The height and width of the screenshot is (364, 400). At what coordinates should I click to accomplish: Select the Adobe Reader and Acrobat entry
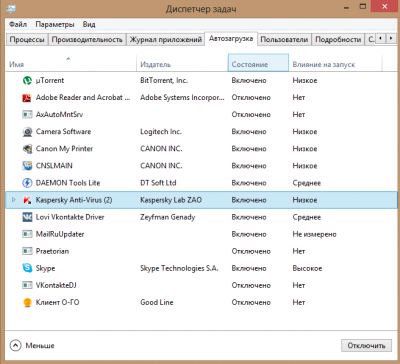click(83, 98)
